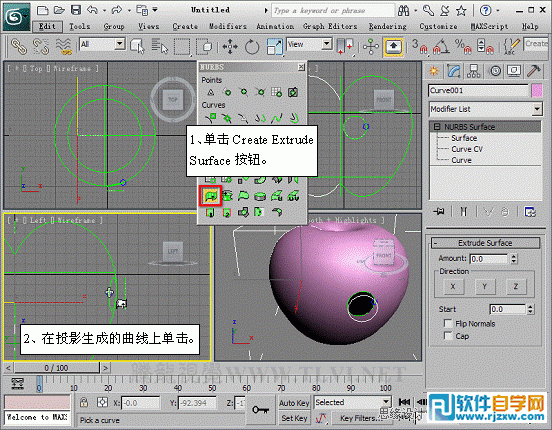
Task: Enable the Cap checkbox
Action: [x=448, y=336]
